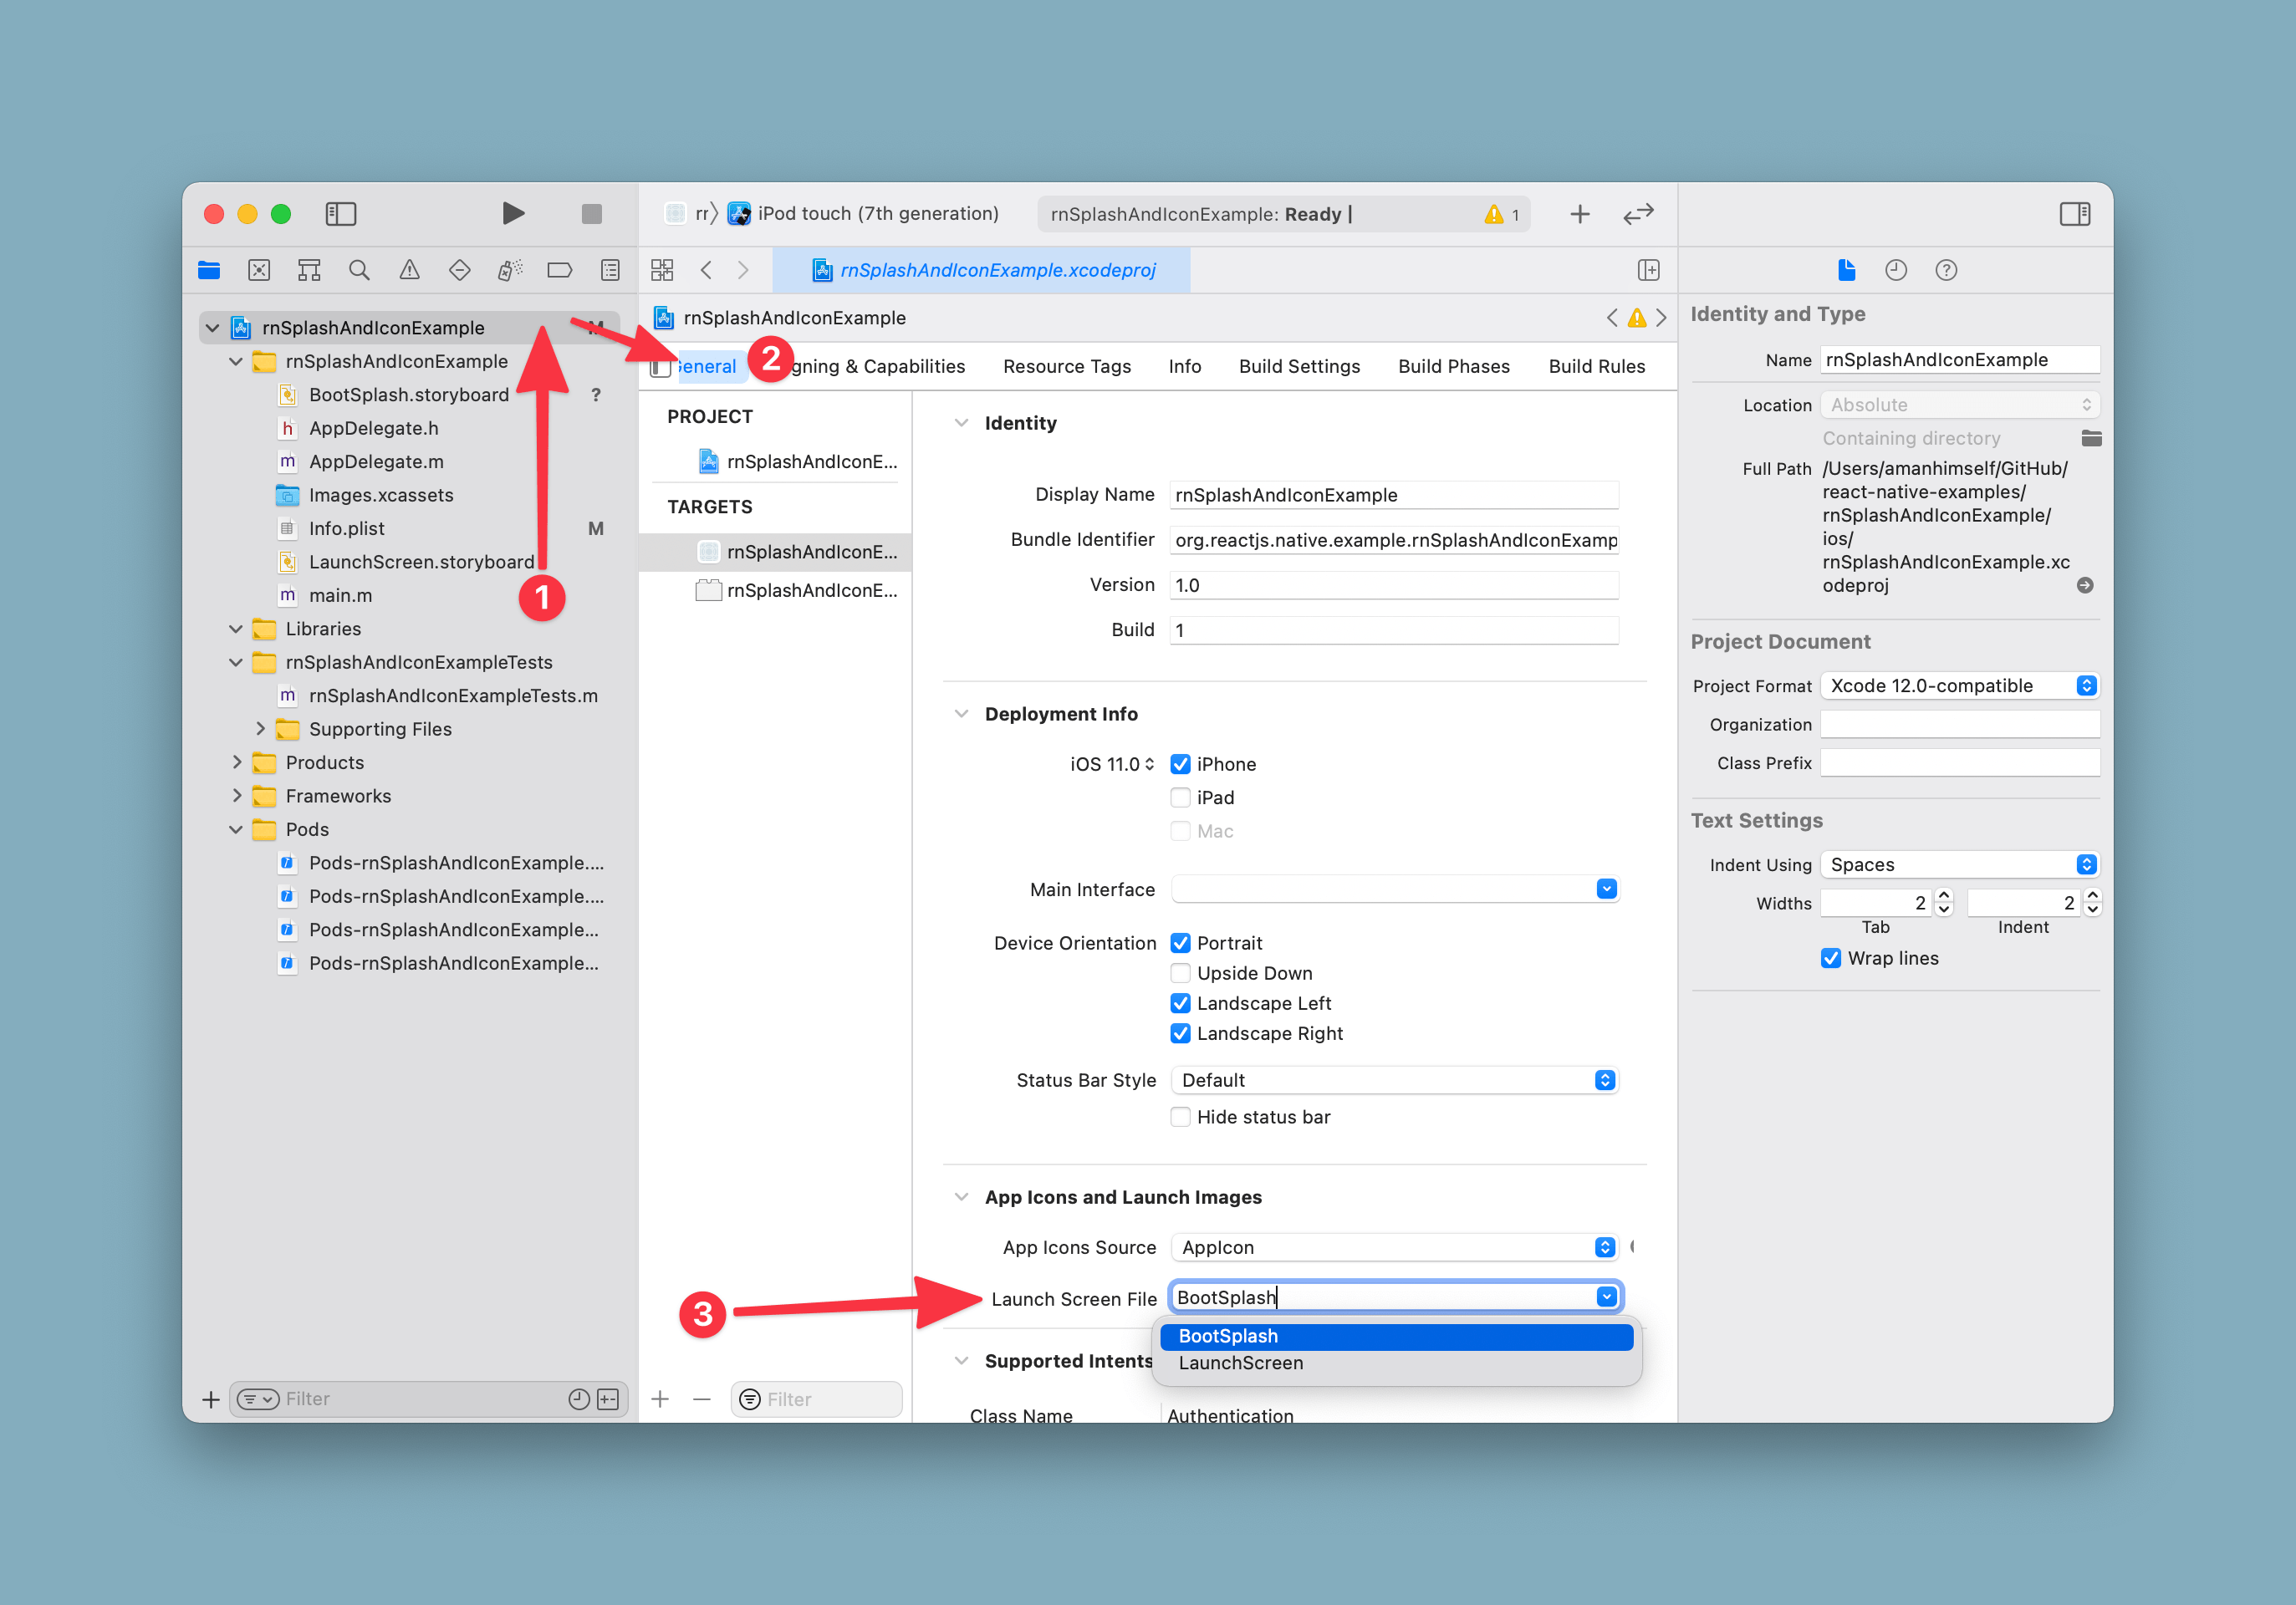Collapse the Deployment Info section
The width and height of the screenshot is (2296, 1605).
pyautogui.click(x=961, y=714)
